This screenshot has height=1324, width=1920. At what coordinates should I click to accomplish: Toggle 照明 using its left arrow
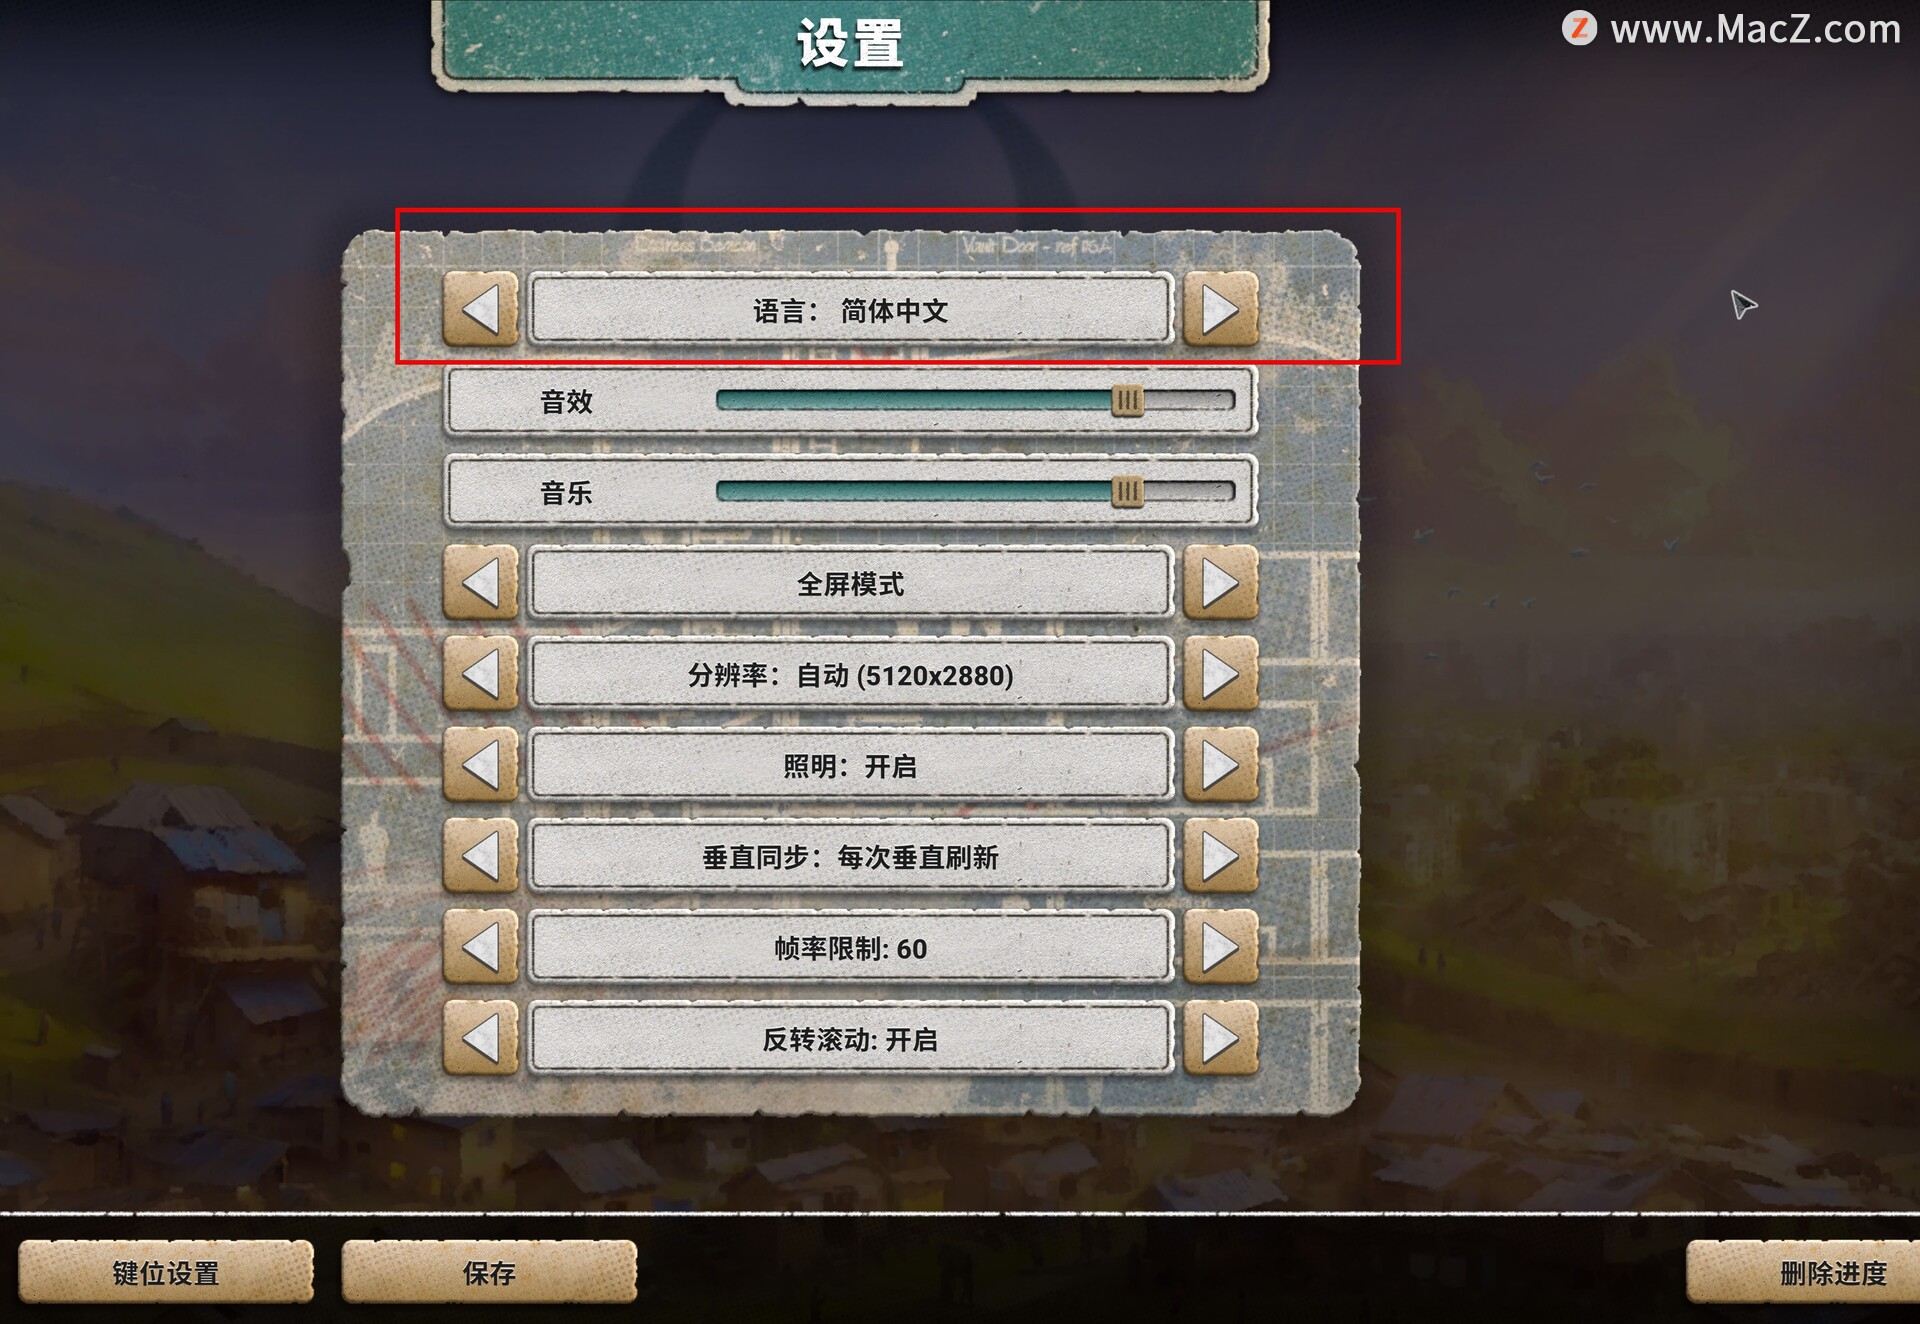pyautogui.click(x=481, y=765)
